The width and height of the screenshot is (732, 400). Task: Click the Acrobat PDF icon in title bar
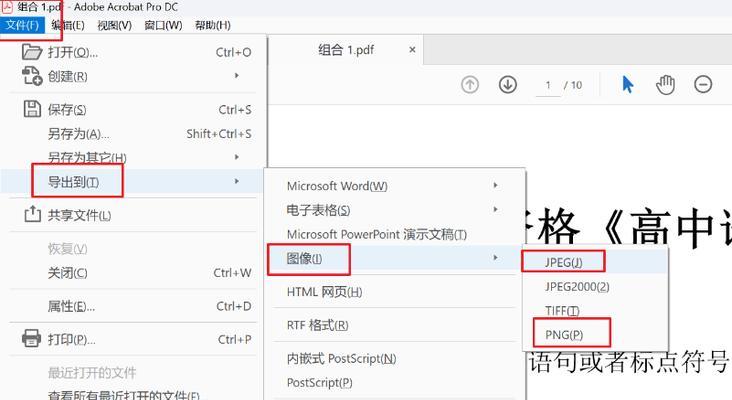point(7,7)
